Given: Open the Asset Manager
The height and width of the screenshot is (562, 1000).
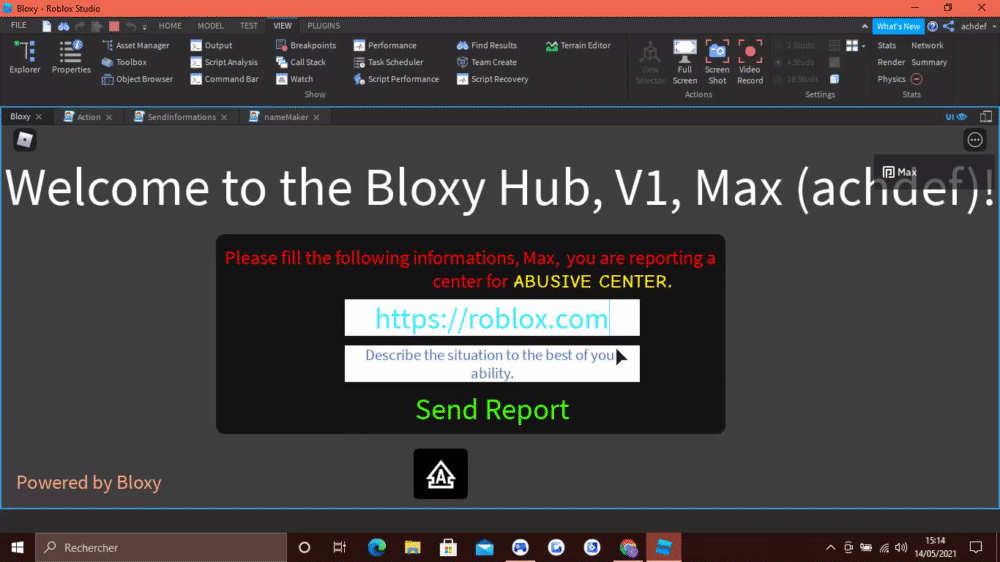Looking at the screenshot, I should click(135, 45).
